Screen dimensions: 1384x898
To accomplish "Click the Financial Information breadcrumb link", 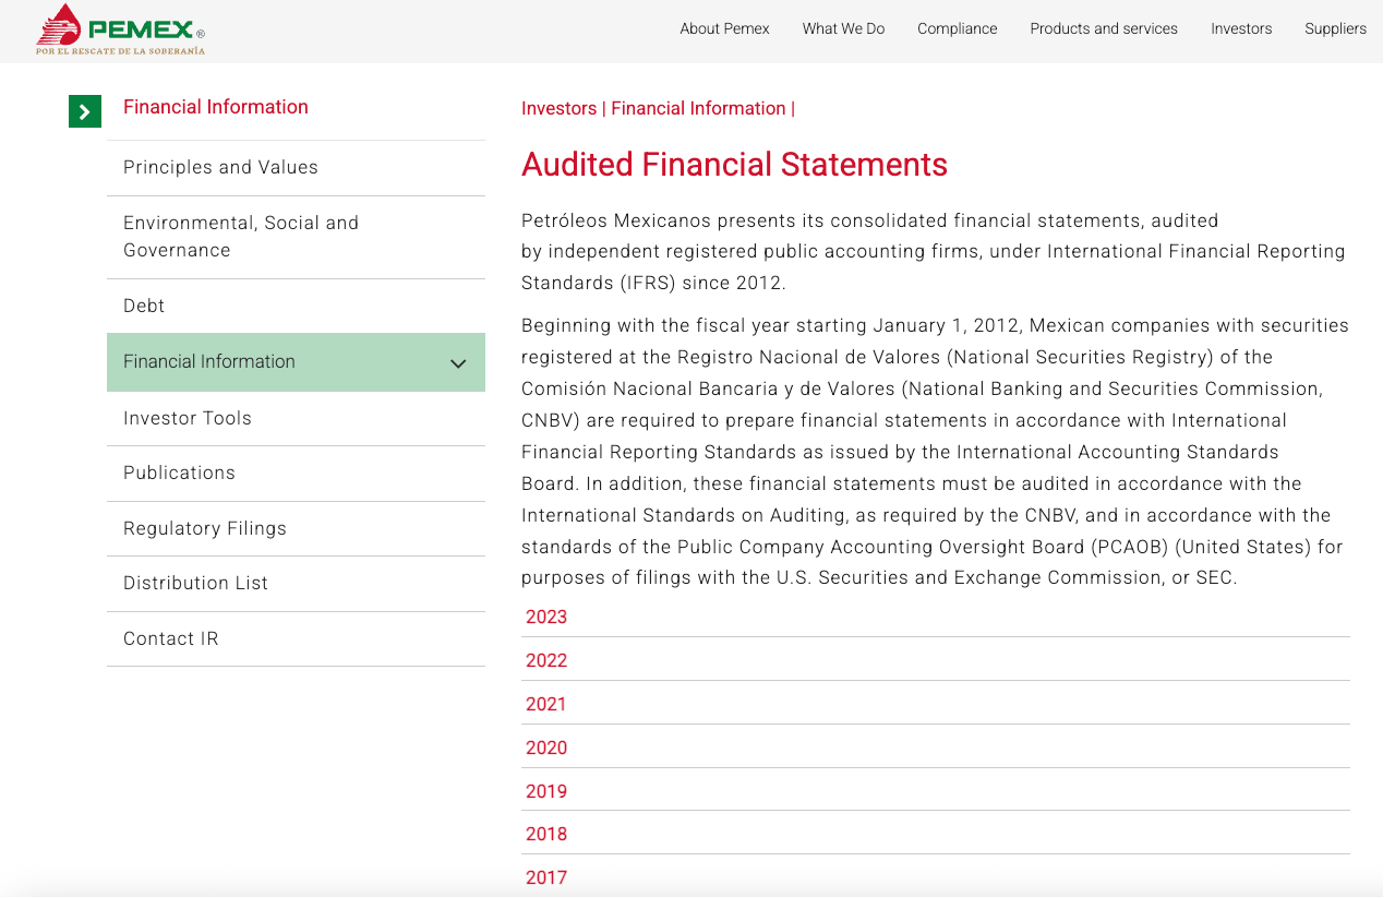I will pyautogui.click(x=697, y=108).
